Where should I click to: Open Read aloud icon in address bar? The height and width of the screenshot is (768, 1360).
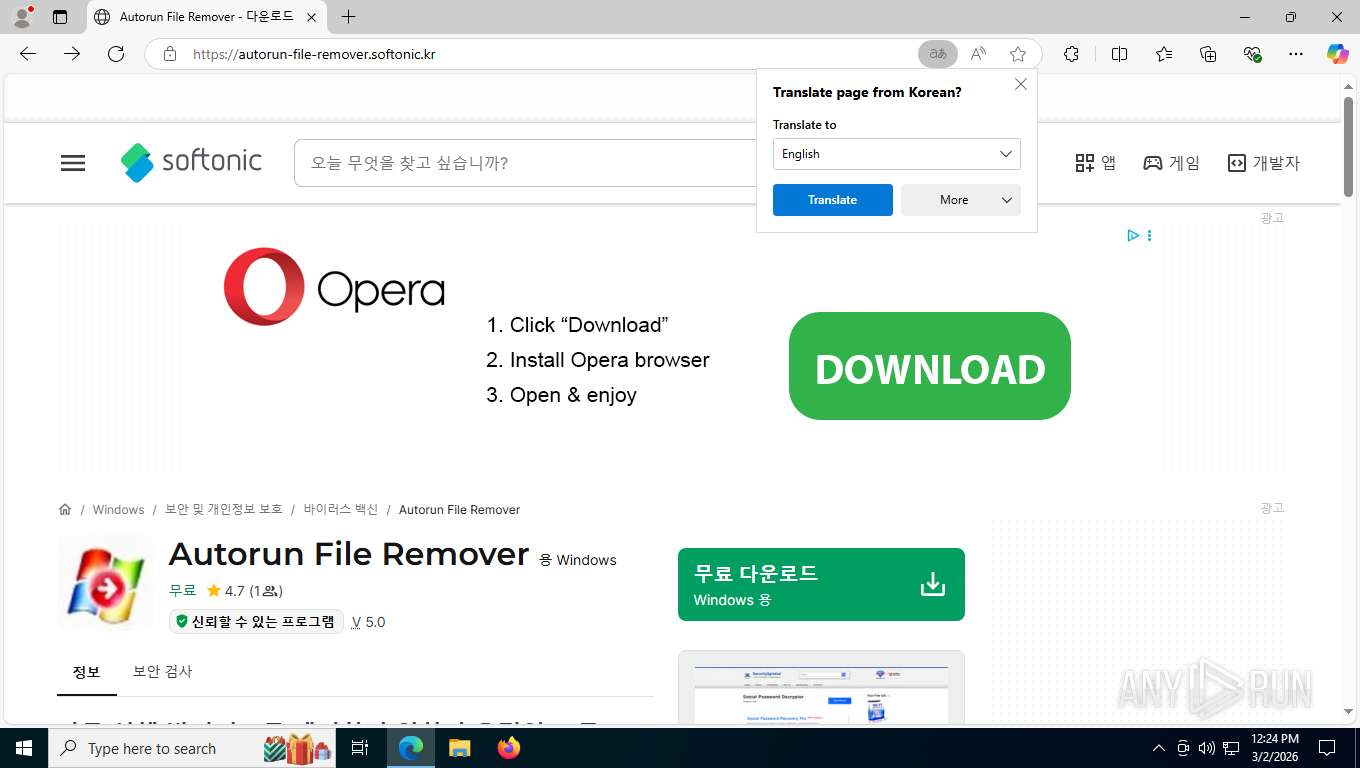point(978,54)
